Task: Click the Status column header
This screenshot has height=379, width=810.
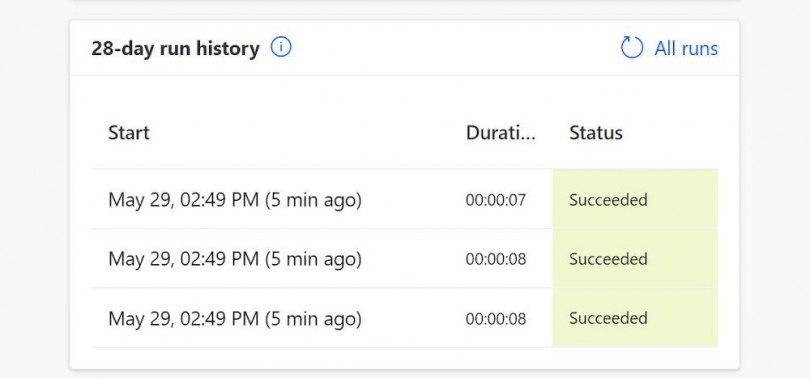Action: pos(596,133)
